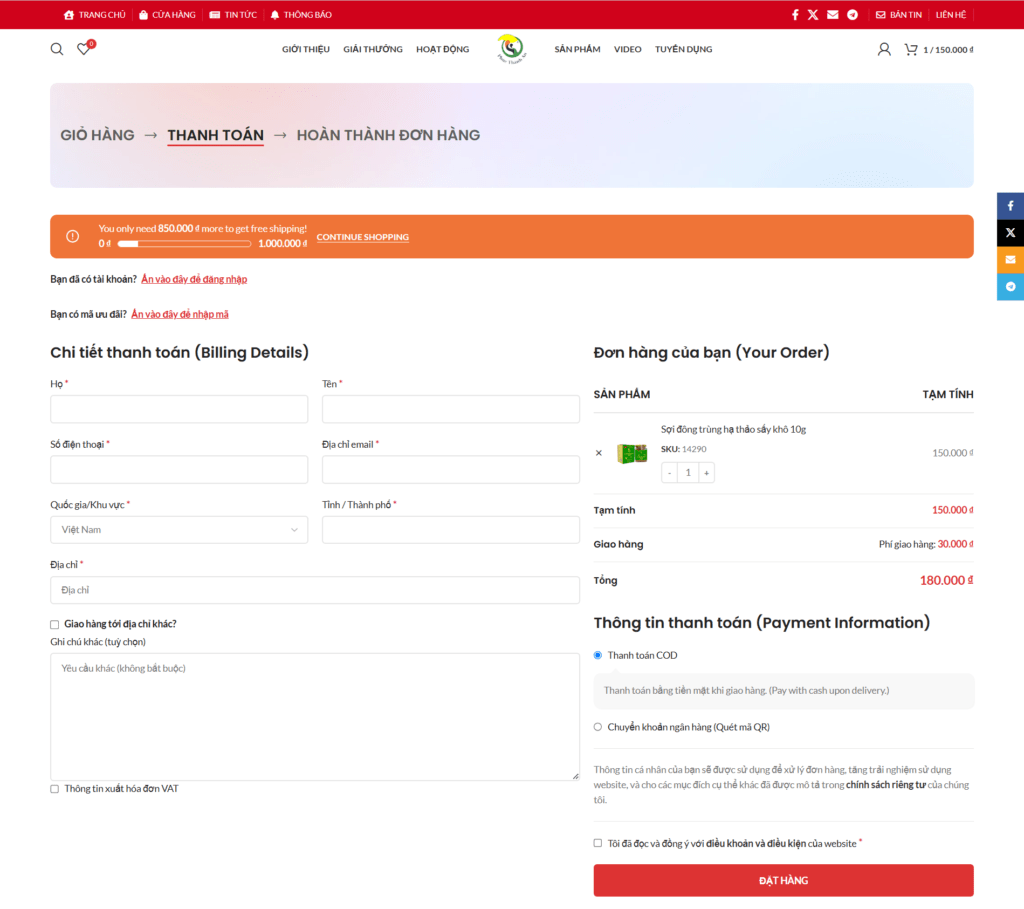
Task: Open the 'Sản phẩm' menu item
Action: pos(577,49)
